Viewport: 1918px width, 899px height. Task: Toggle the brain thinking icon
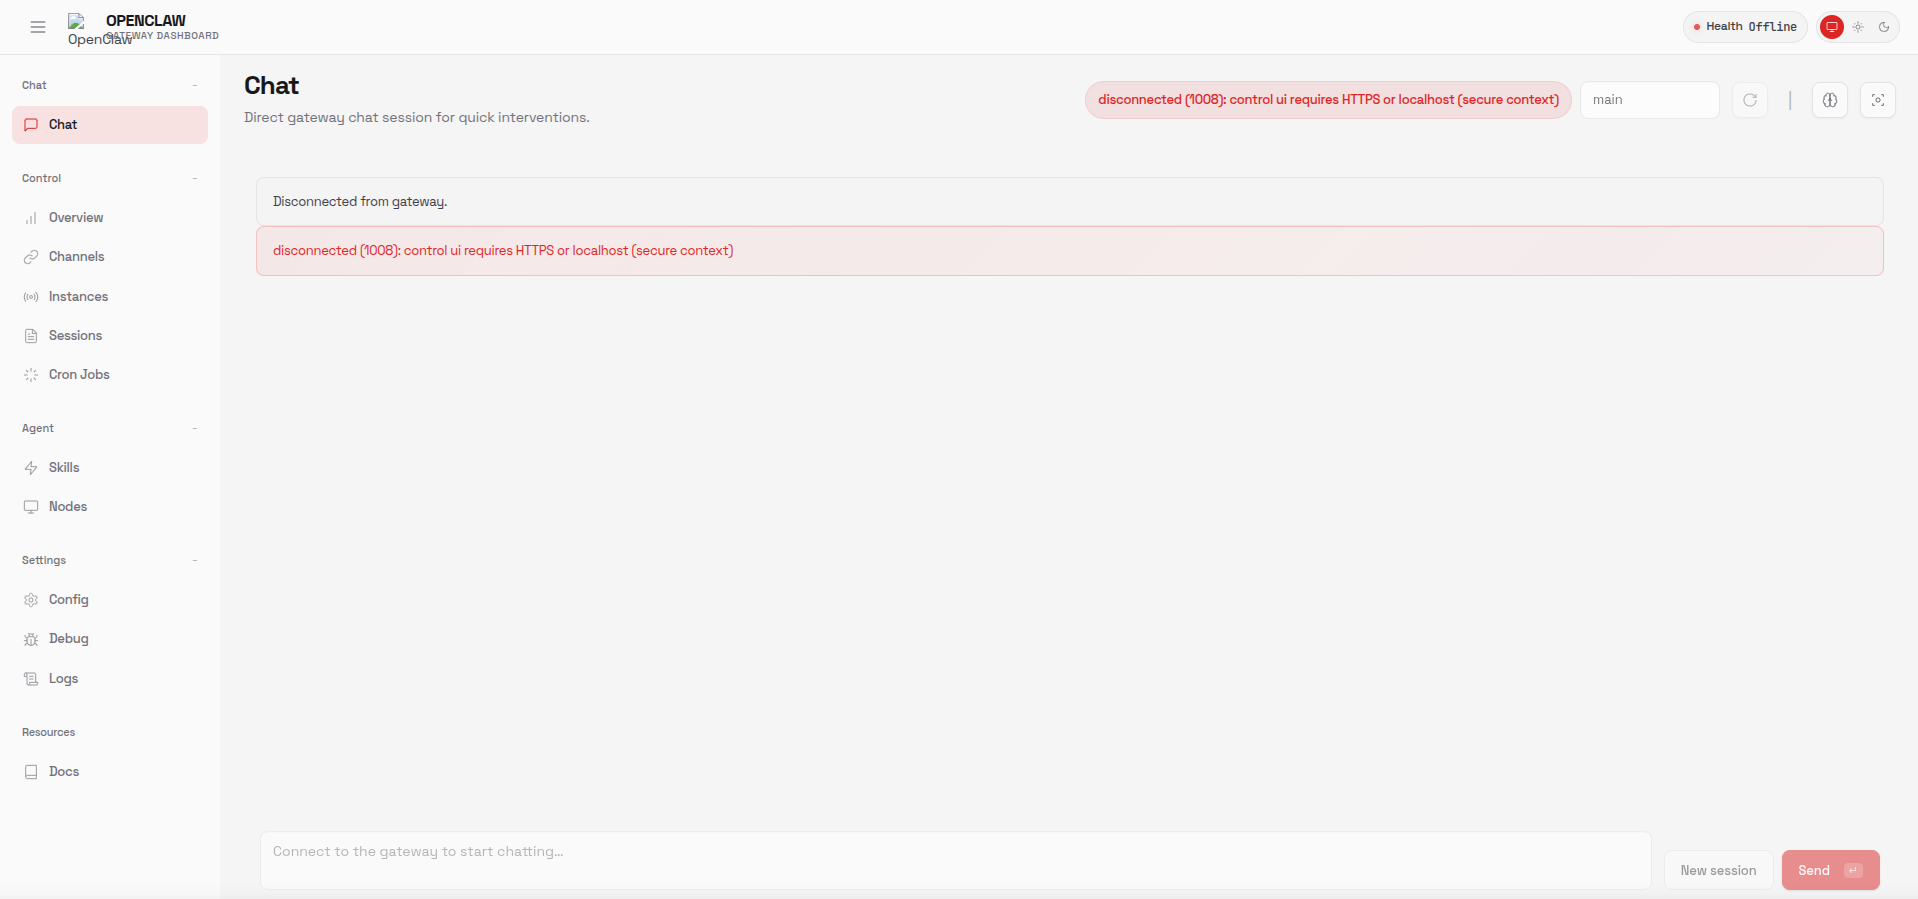tap(1830, 100)
